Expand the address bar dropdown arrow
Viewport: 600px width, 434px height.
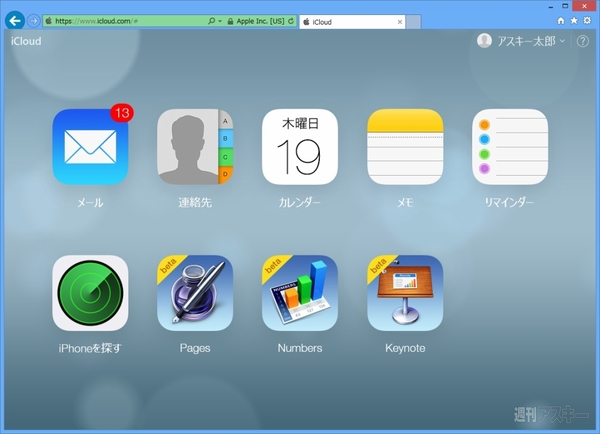pyautogui.click(x=220, y=21)
